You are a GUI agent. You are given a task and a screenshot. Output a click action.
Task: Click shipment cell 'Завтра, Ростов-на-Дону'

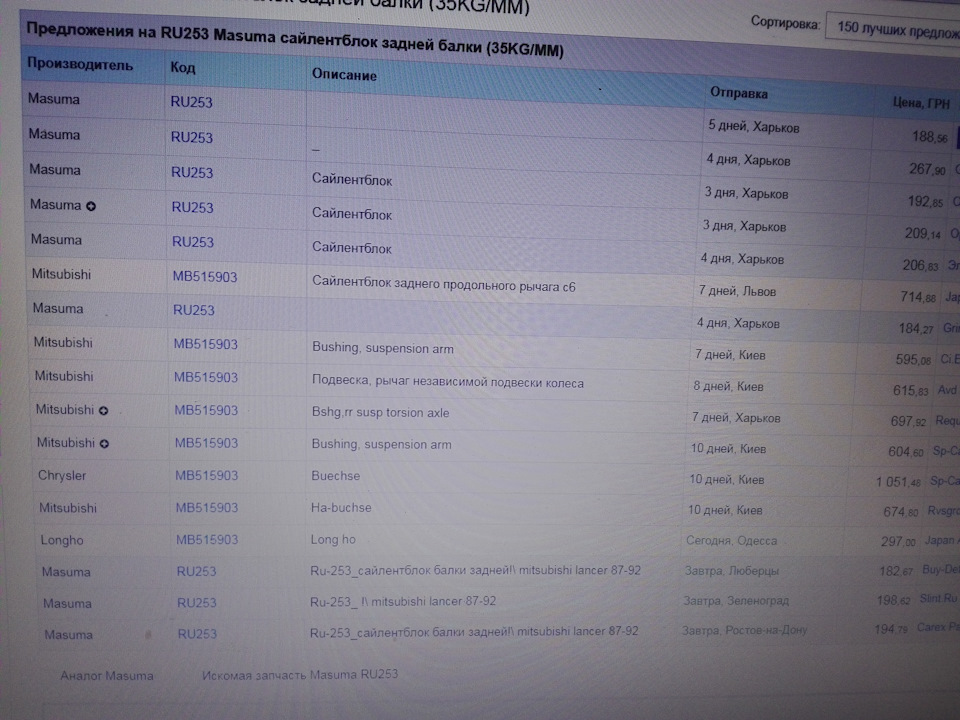pos(744,630)
